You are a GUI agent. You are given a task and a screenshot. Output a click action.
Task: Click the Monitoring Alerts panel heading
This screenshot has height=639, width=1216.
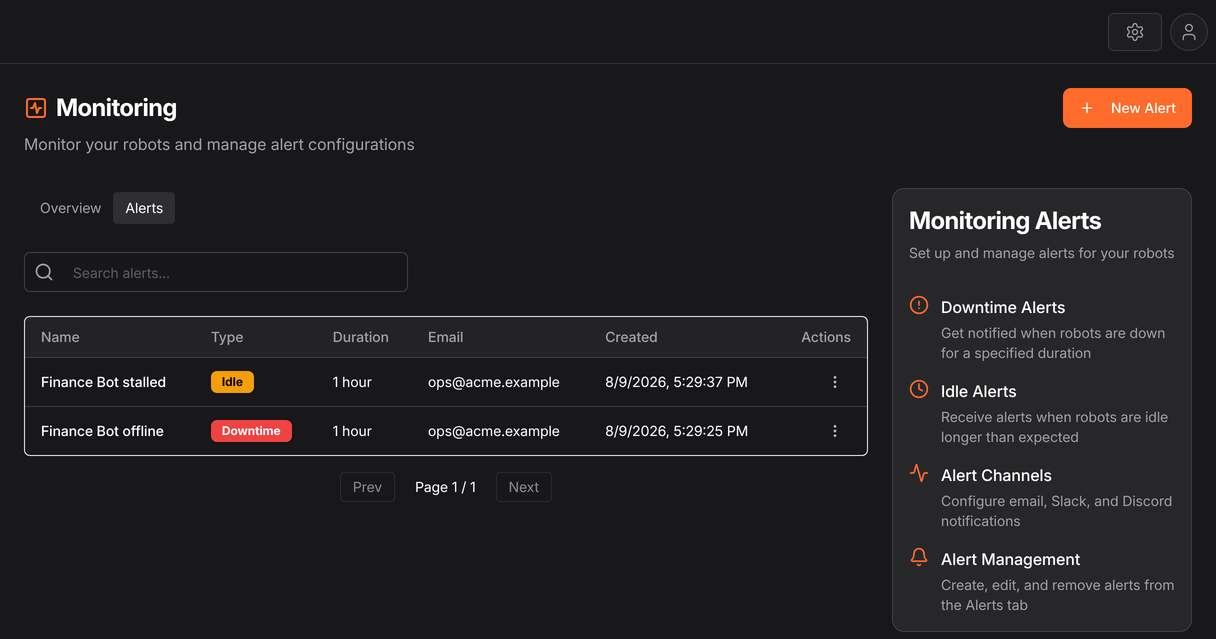[1005, 221]
